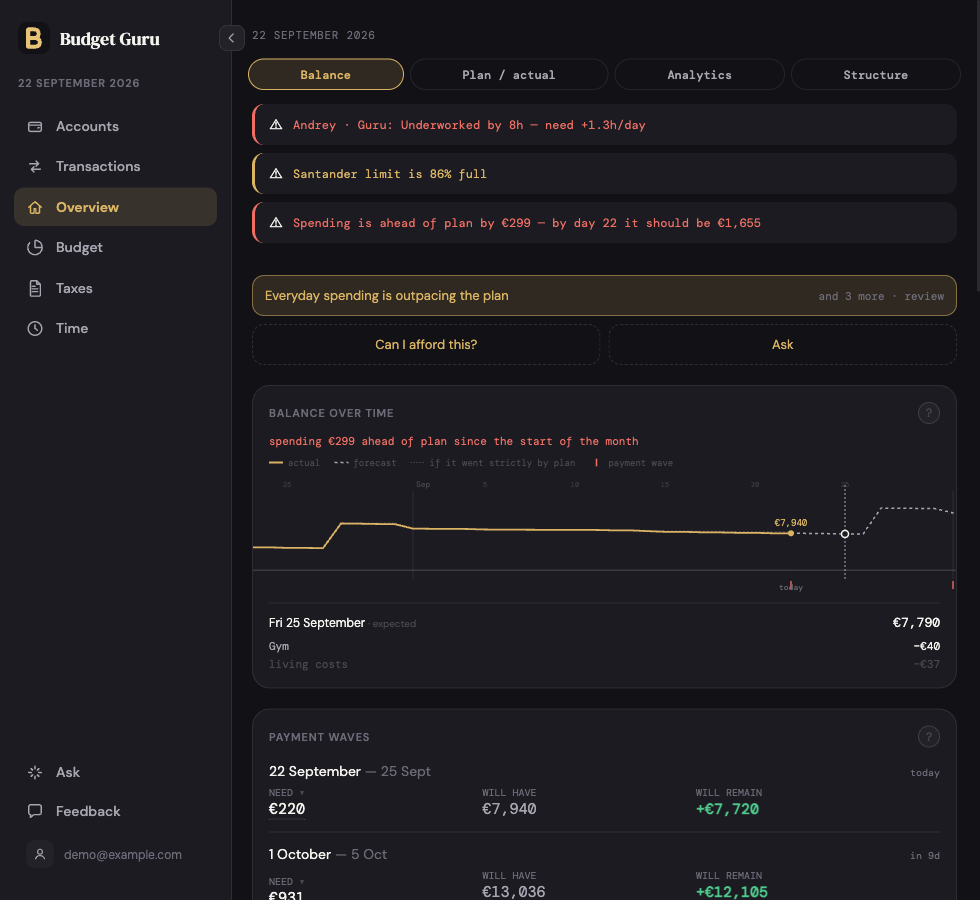Click the Overview home icon
This screenshot has width=980, height=900.
35,207
